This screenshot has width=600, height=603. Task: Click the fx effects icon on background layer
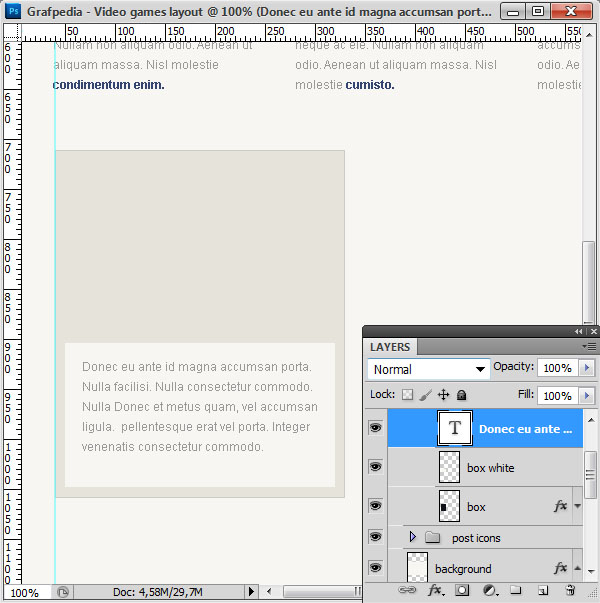[561, 567]
